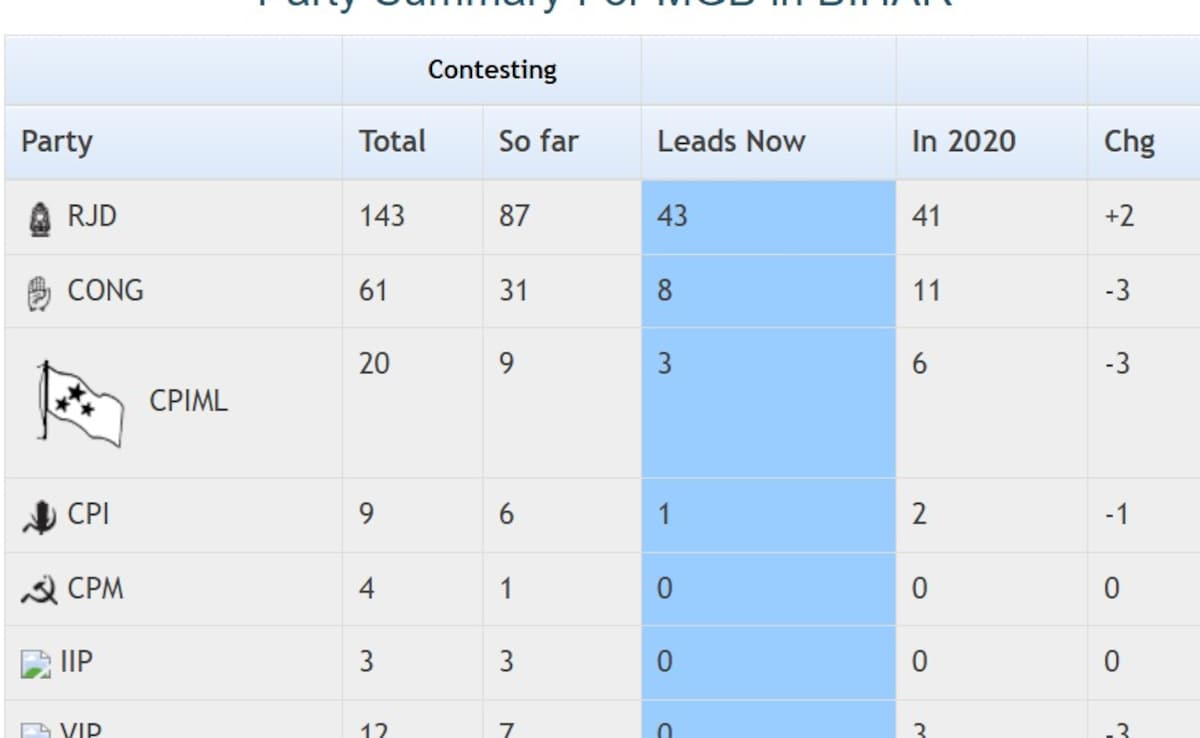Click the broken image icon beside IIP
The height and width of the screenshot is (738, 1200).
pyautogui.click(x=36, y=664)
